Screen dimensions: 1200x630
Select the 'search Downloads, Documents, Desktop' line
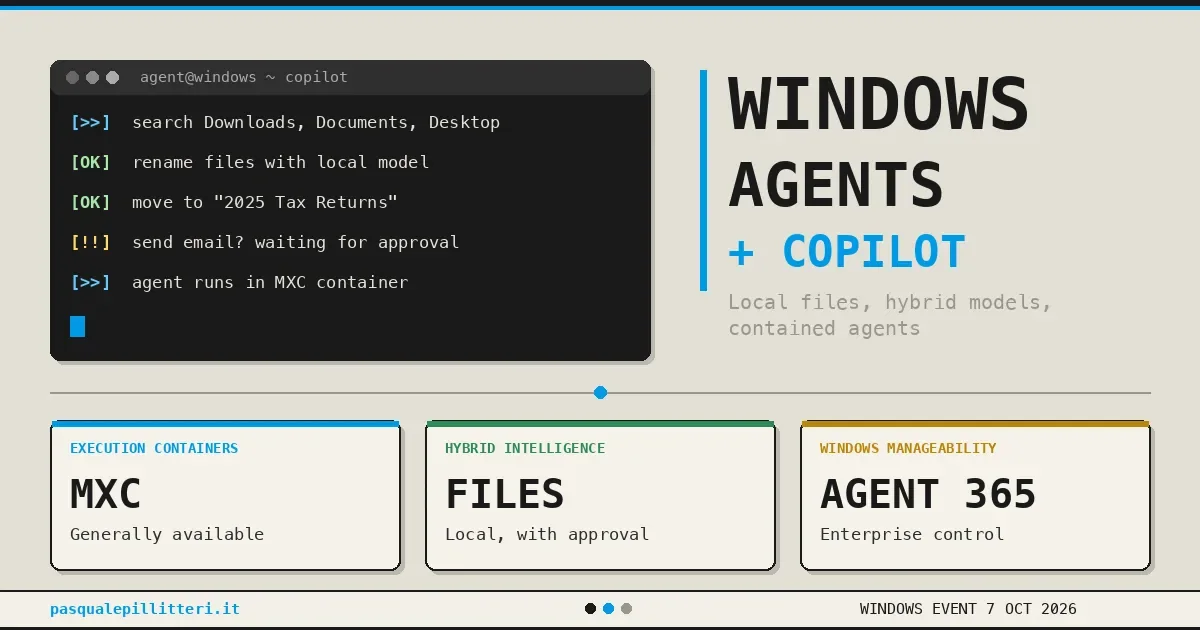316,122
